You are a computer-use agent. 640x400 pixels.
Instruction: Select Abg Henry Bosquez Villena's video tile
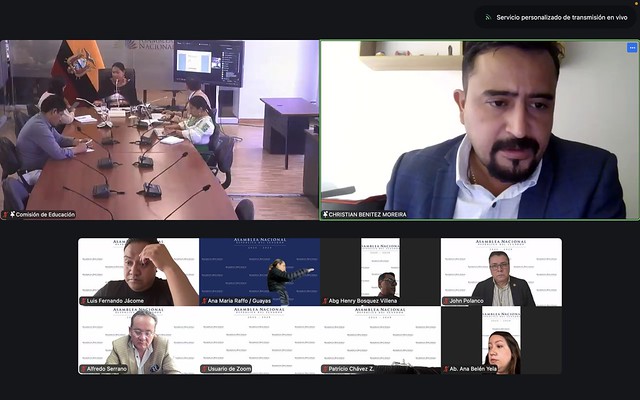(x=380, y=272)
